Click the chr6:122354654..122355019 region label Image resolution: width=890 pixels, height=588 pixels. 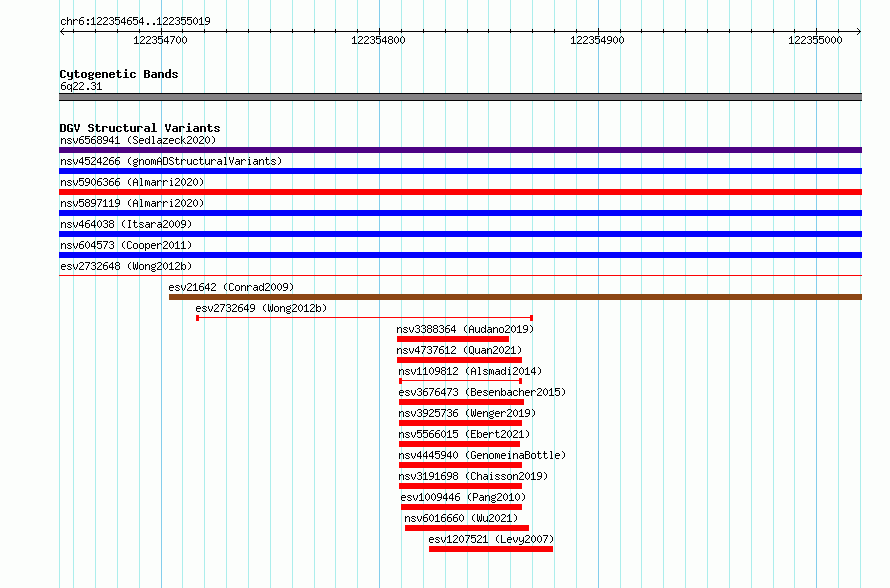coord(135,21)
